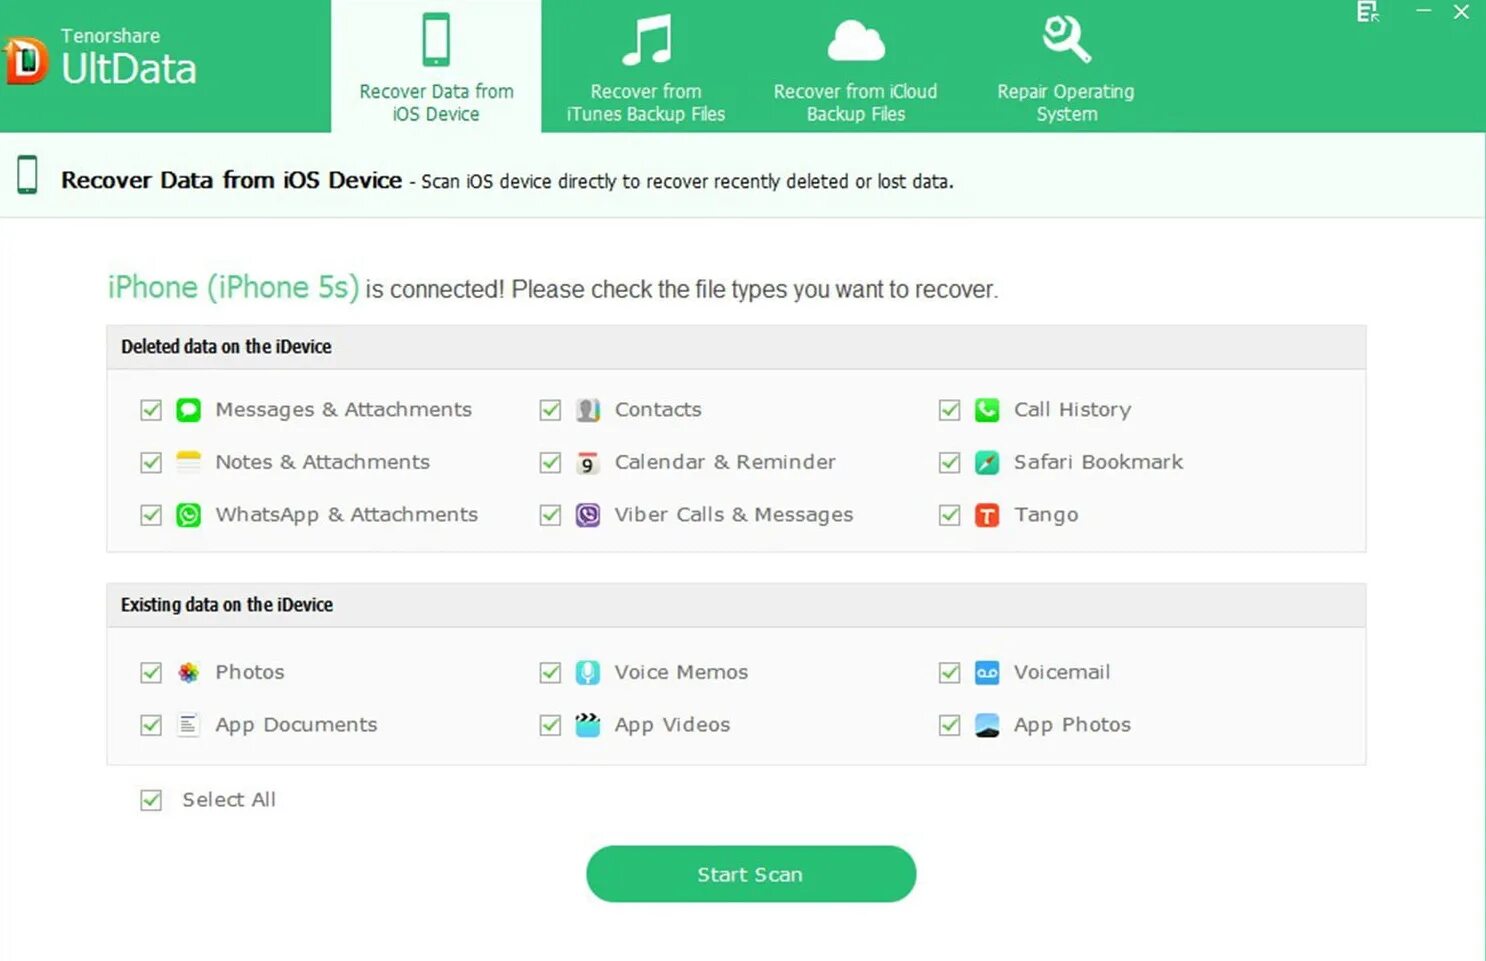1486x961 pixels.
Task: Uncheck the Safari Bookmark checkbox
Action: (x=950, y=462)
